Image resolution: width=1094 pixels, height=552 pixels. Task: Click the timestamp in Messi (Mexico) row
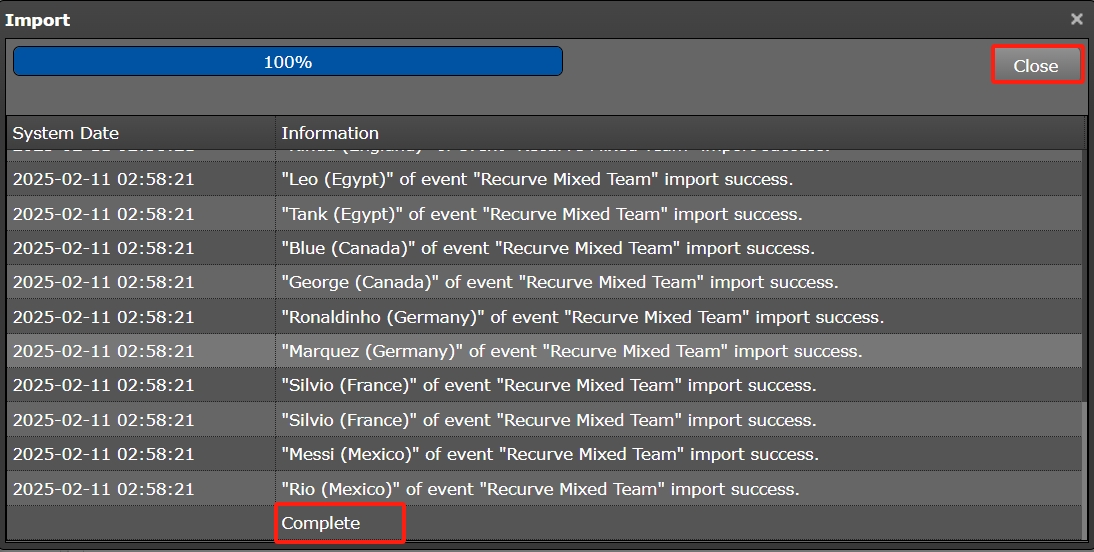click(x=103, y=454)
